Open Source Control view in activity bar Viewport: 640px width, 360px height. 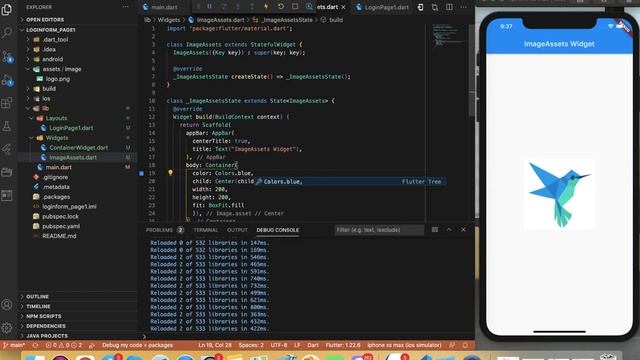pos(7,57)
